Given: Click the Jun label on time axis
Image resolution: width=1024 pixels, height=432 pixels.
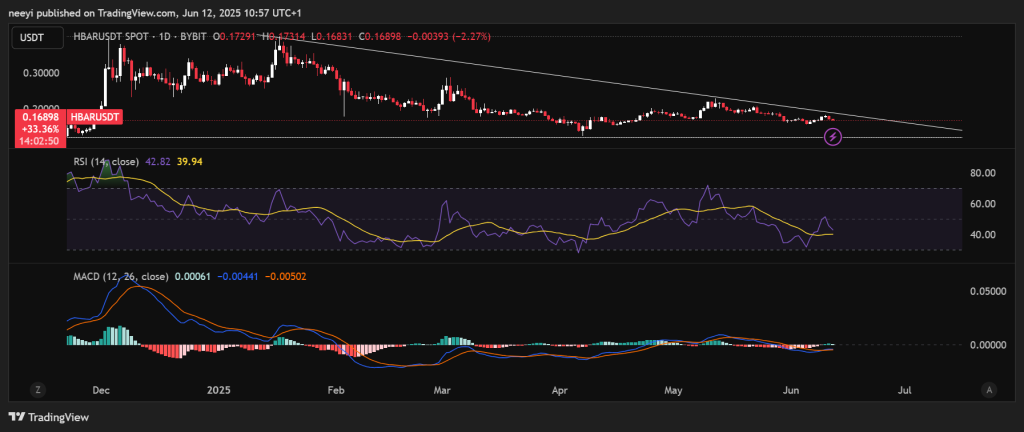Looking at the screenshot, I should (x=791, y=390).
